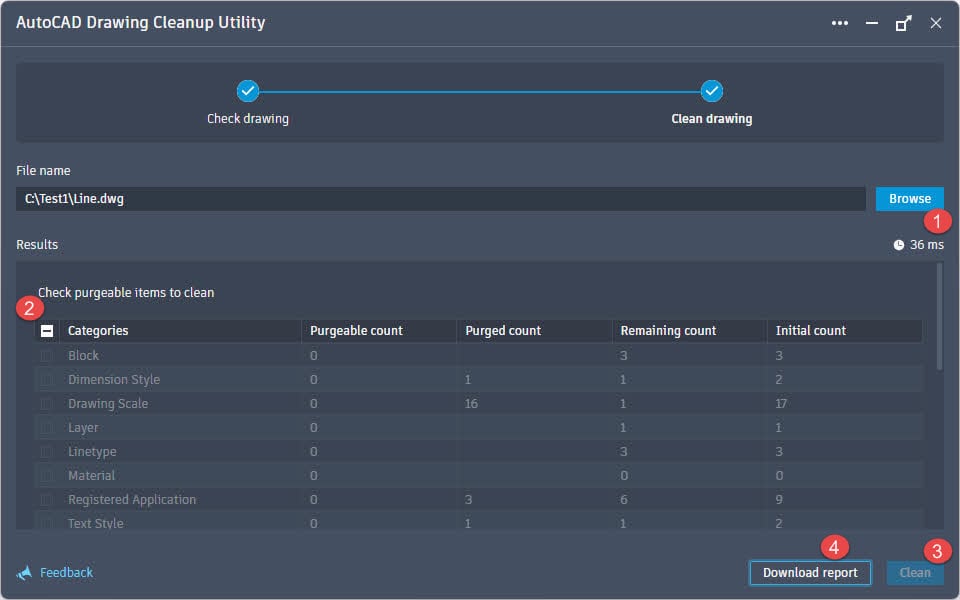Click the Browse button
The height and width of the screenshot is (600, 960).
(x=908, y=198)
